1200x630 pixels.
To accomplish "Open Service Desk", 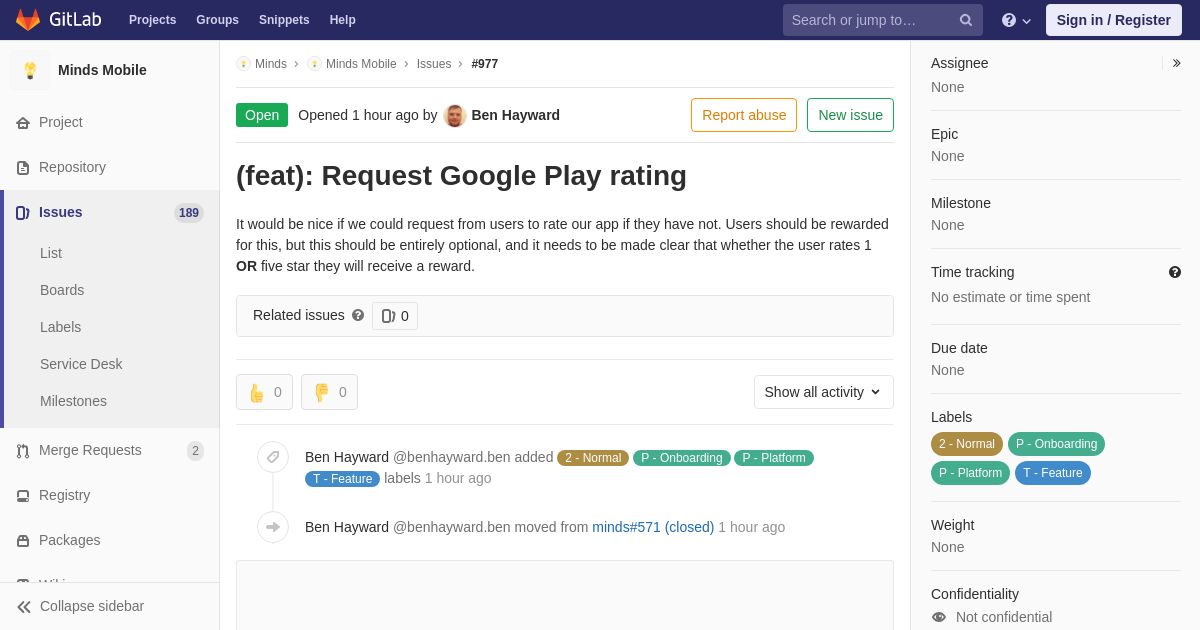I will point(81,364).
